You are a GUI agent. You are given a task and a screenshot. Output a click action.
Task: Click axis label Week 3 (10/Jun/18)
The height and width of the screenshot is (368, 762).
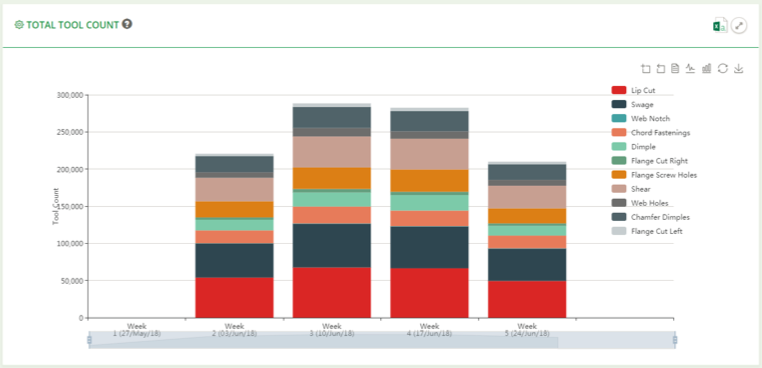(x=332, y=330)
